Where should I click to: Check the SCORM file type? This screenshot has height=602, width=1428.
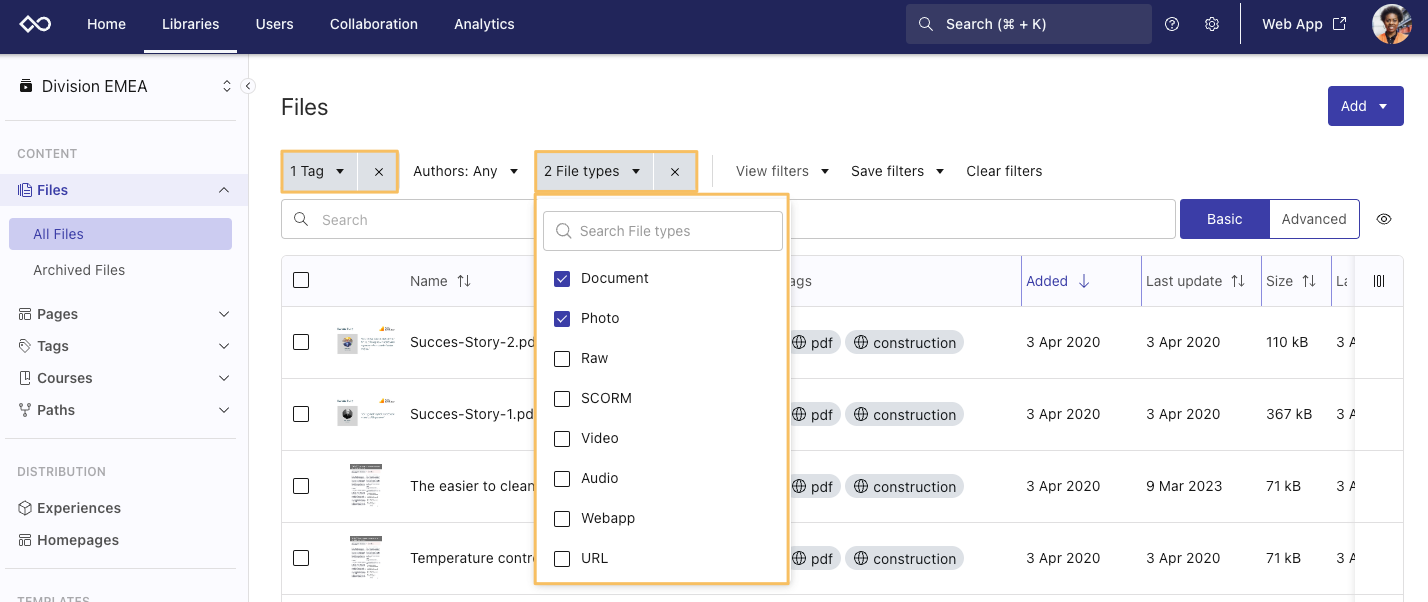pos(562,398)
